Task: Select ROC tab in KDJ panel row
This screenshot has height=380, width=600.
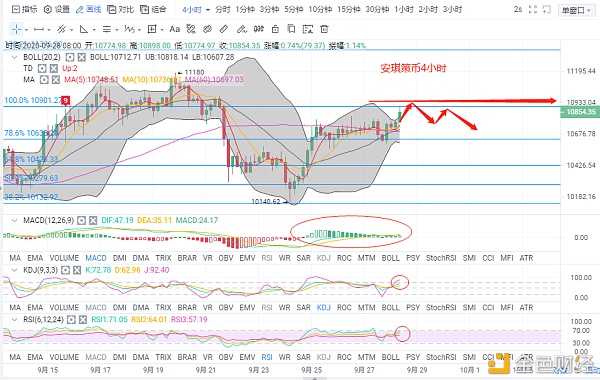Action: (x=344, y=308)
